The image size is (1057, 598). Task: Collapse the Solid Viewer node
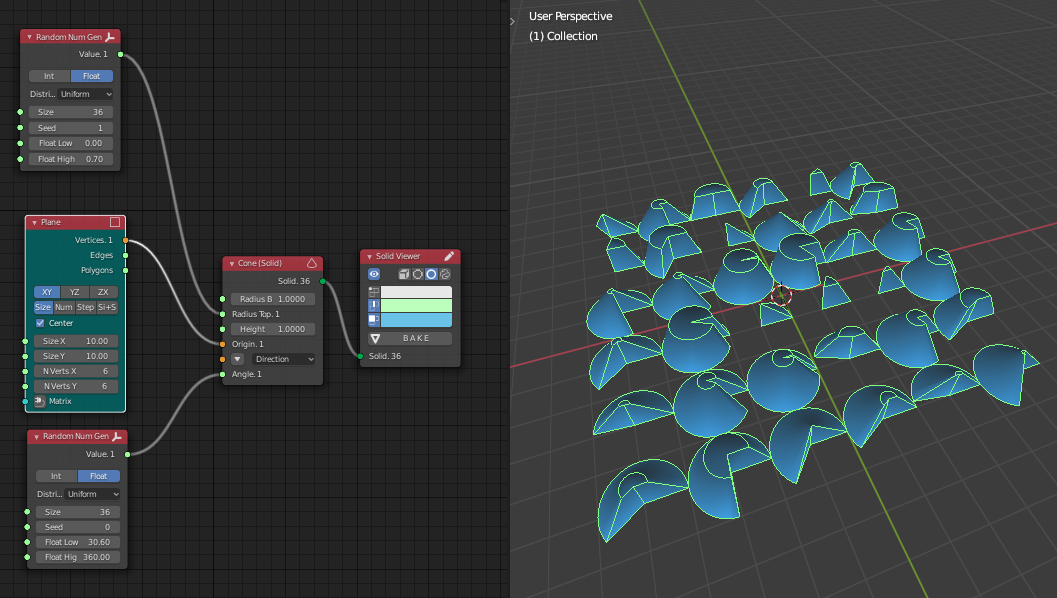pyautogui.click(x=369, y=257)
